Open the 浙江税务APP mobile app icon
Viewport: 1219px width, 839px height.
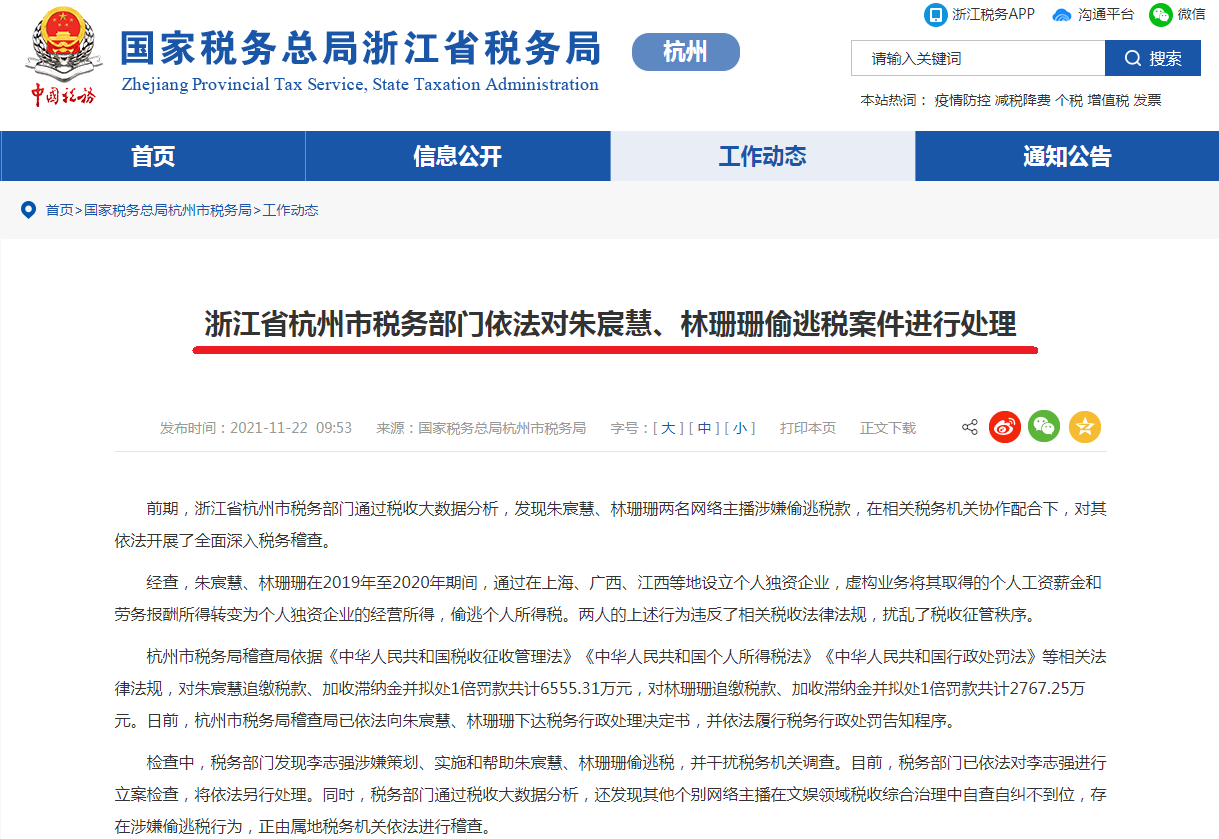[936, 15]
